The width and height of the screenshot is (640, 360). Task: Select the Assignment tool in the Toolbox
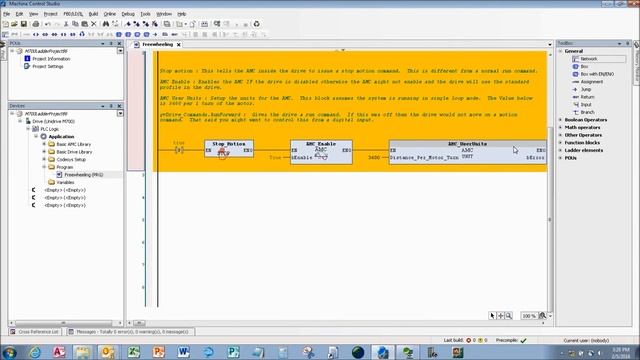(588, 82)
